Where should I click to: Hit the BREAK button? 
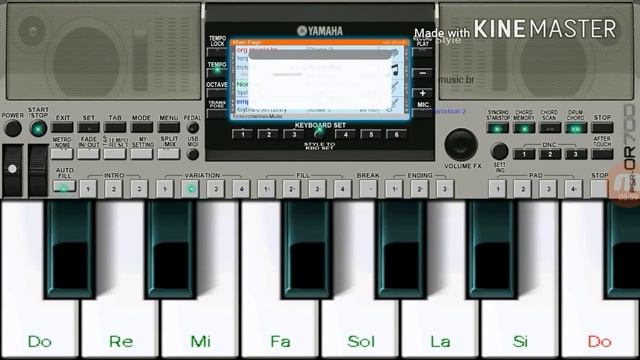click(368, 189)
